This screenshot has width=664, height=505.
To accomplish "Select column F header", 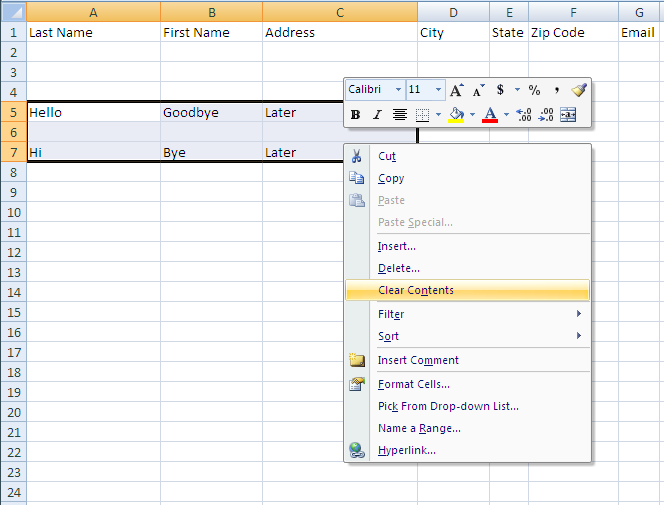I will click(573, 12).
